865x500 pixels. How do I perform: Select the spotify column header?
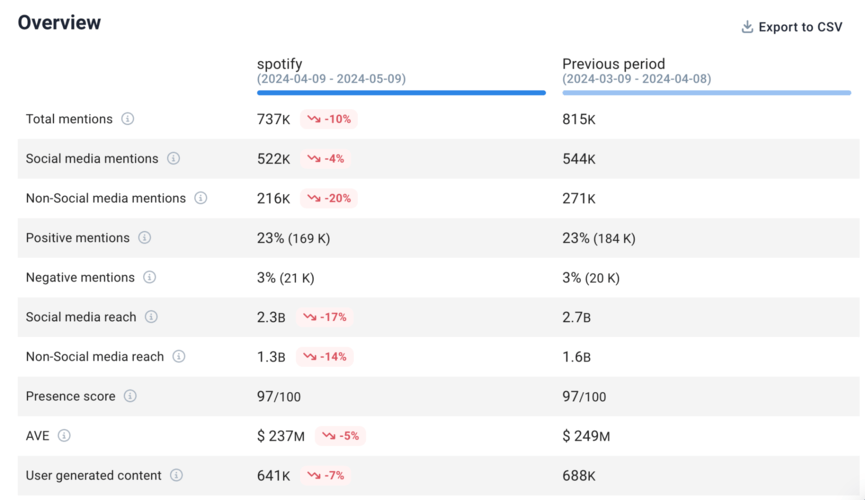pyautogui.click(x=280, y=64)
